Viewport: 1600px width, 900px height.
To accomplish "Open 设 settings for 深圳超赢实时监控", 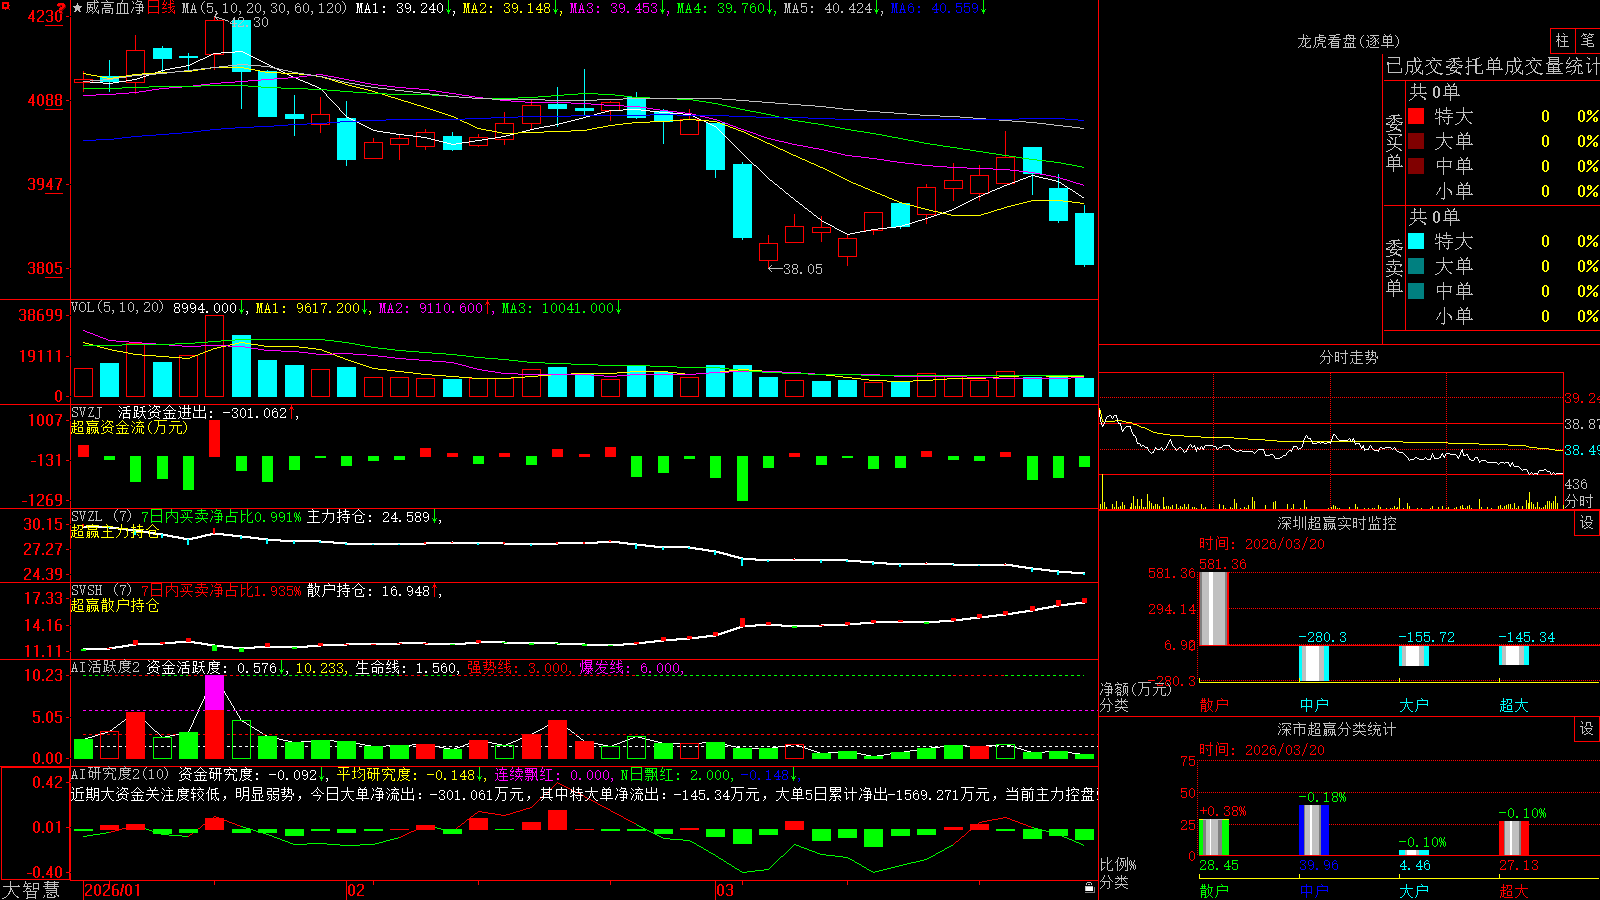I will tap(1587, 523).
